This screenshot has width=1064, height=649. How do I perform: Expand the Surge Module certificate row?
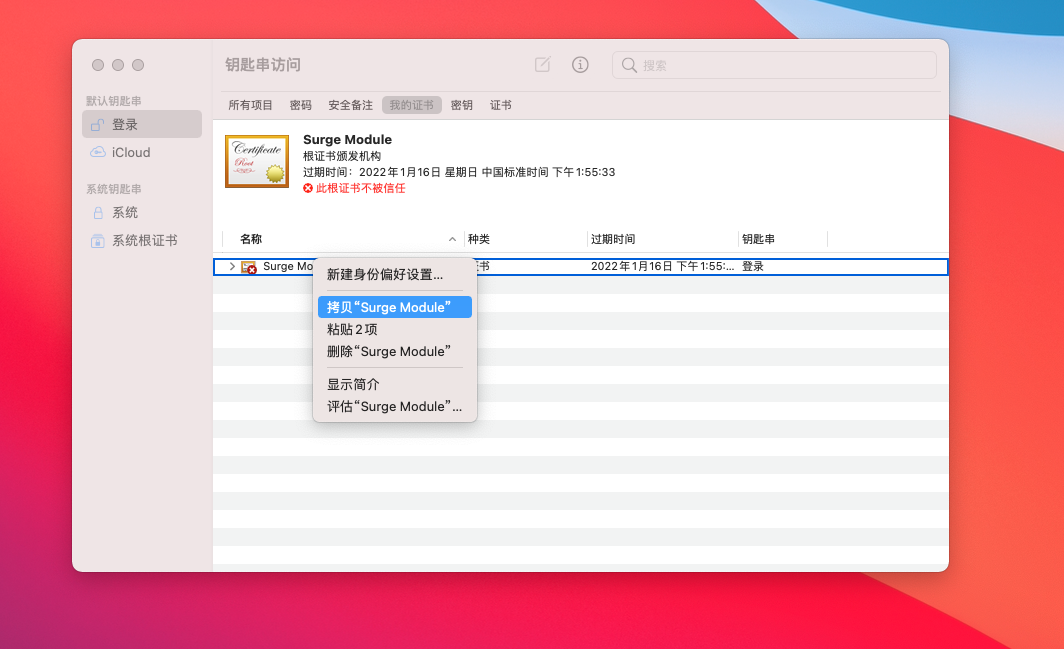click(232, 267)
